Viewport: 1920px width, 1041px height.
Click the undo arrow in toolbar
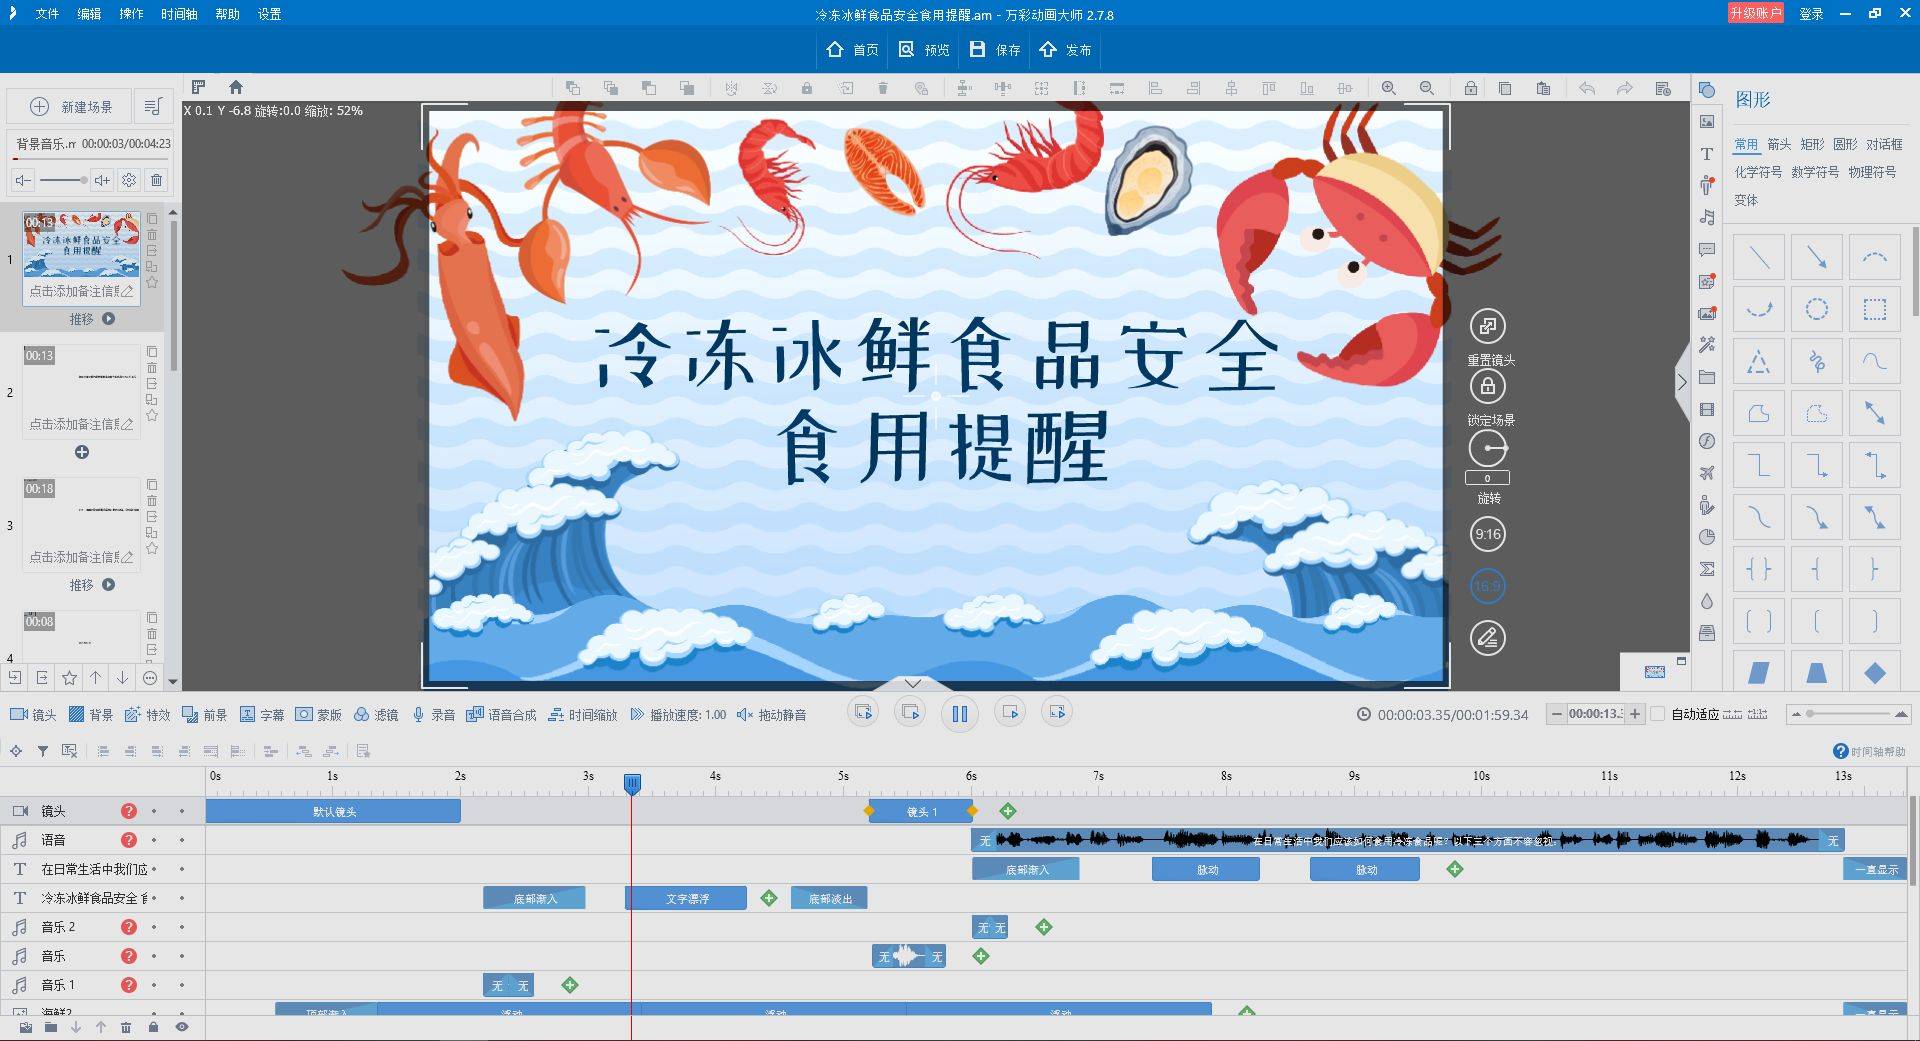click(x=1587, y=88)
